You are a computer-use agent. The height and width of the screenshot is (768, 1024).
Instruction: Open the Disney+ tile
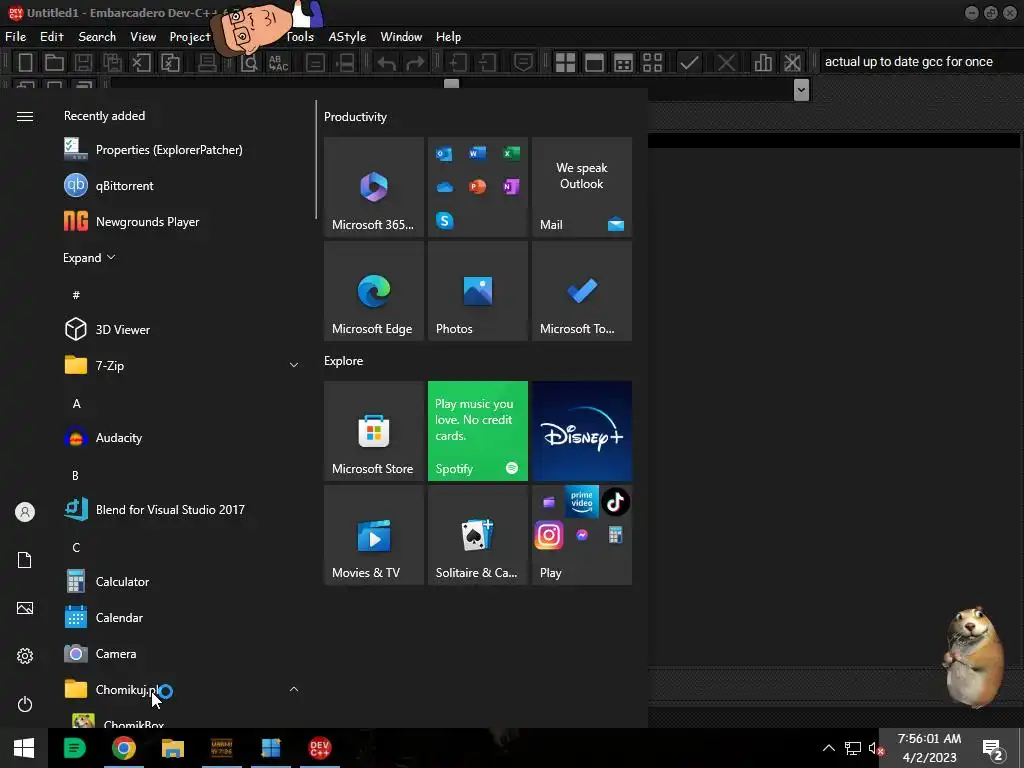tap(582, 431)
